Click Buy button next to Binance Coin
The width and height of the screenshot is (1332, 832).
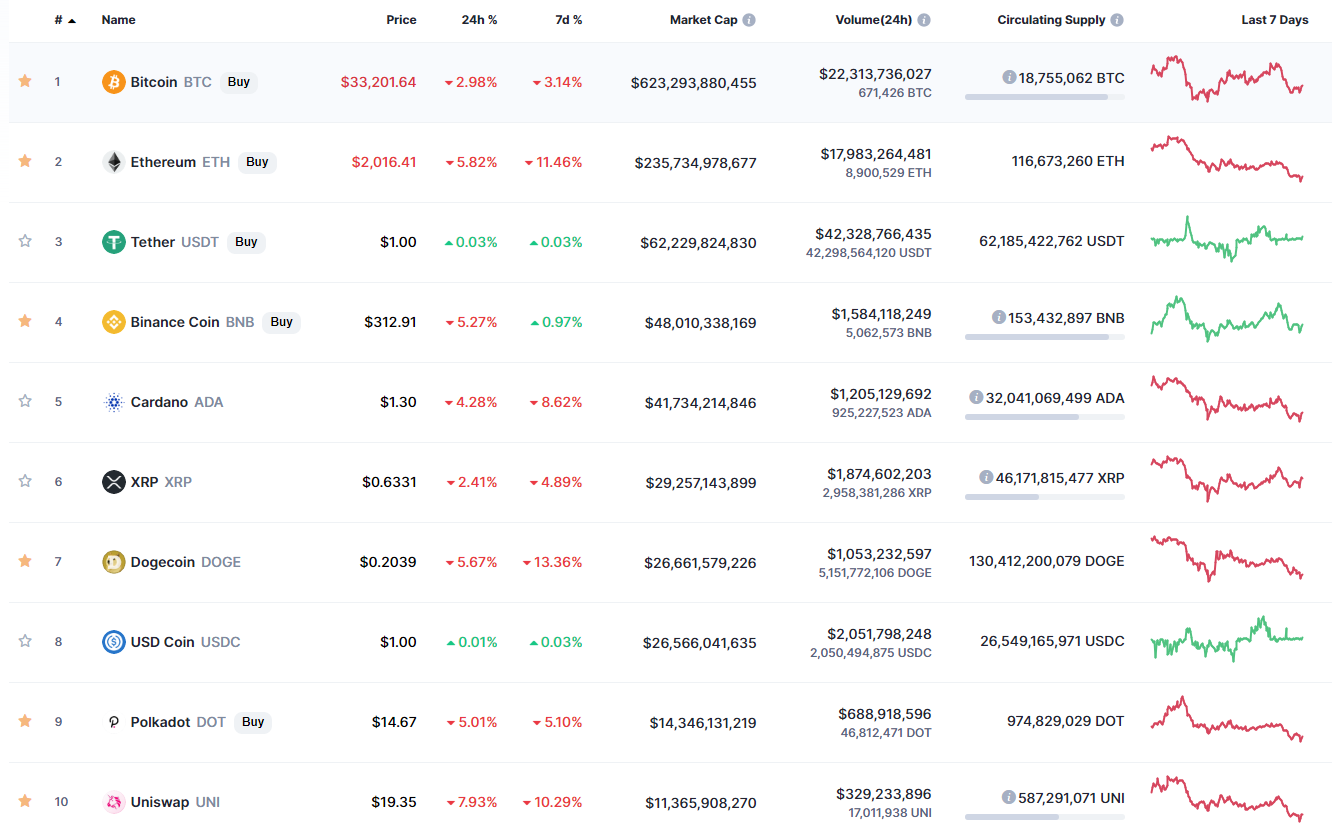(282, 322)
